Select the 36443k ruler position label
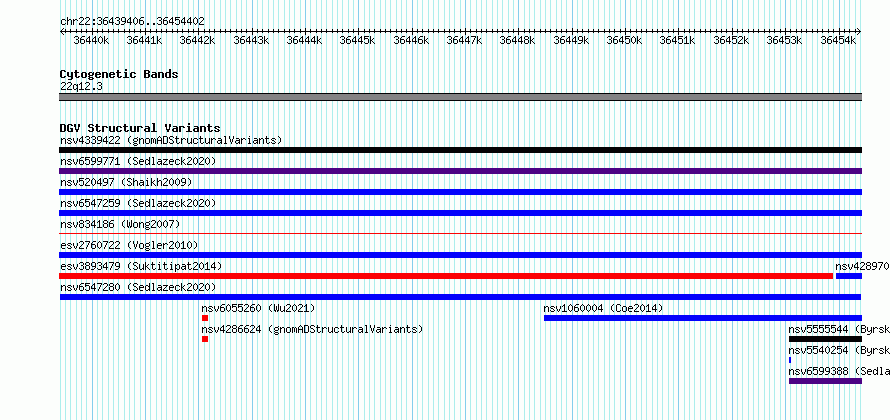Viewport: 890px width, 420px height. pos(251,40)
